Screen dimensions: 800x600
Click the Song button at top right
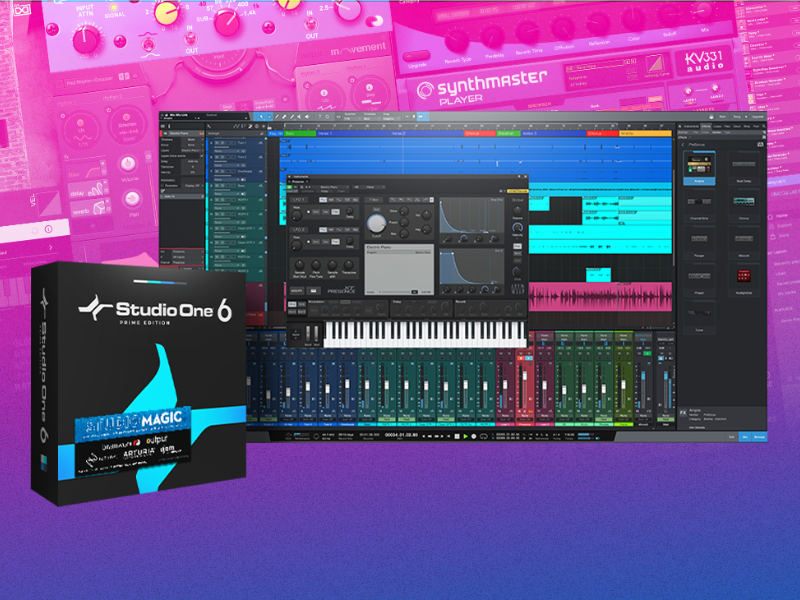coord(737,117)
